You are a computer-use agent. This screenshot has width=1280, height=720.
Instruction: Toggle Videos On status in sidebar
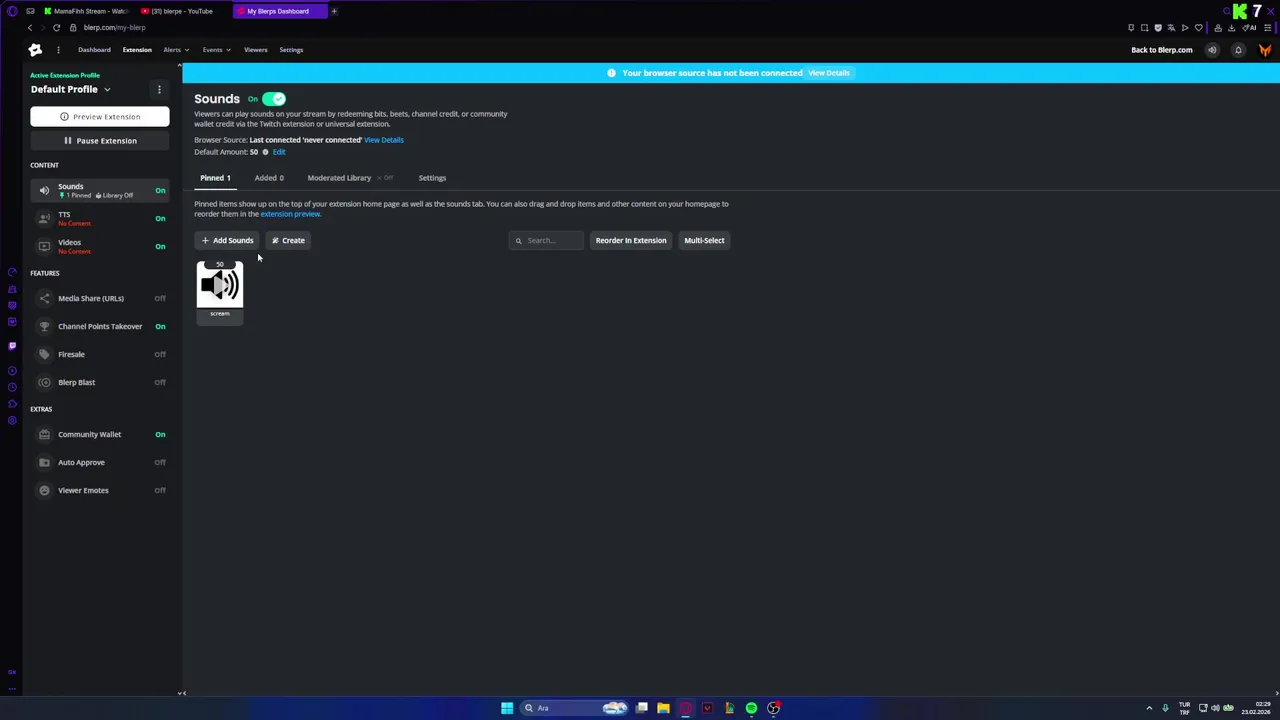pos(160,246)
